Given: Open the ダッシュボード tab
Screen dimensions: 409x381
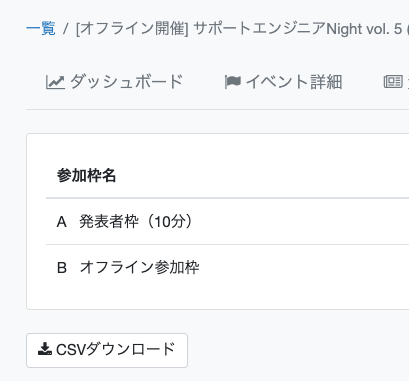Looking at the screenshot, I should (114, 82).
